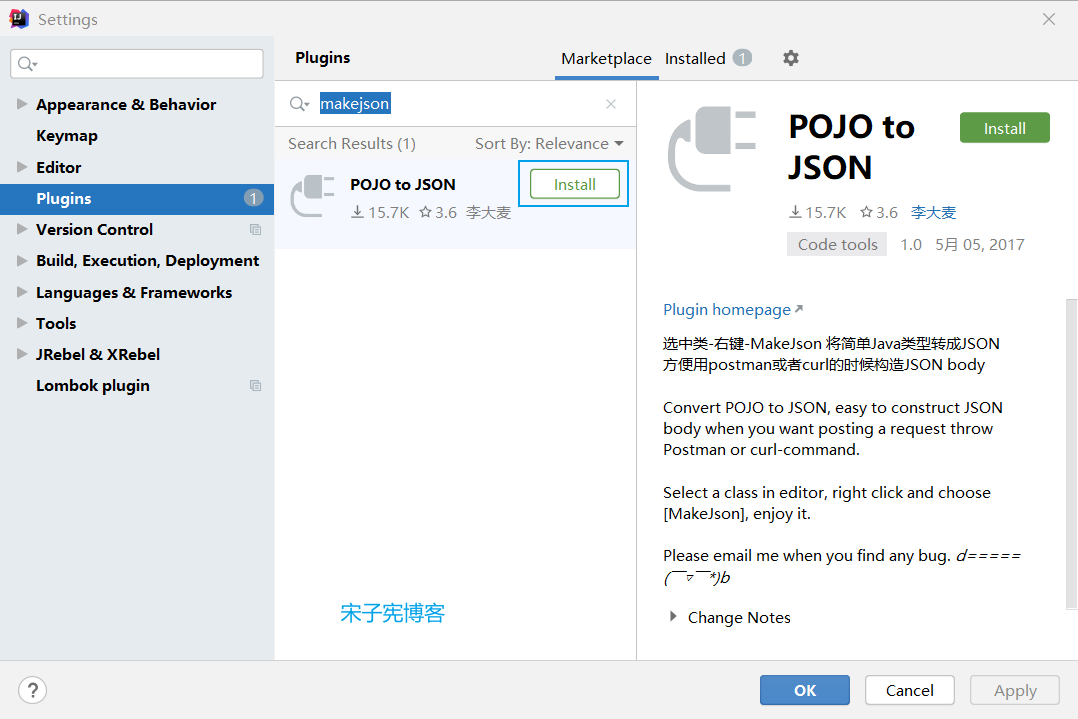This screenshot has width=1078, height=719.
Task: Open the help question mark button
Action: (32, 690)
